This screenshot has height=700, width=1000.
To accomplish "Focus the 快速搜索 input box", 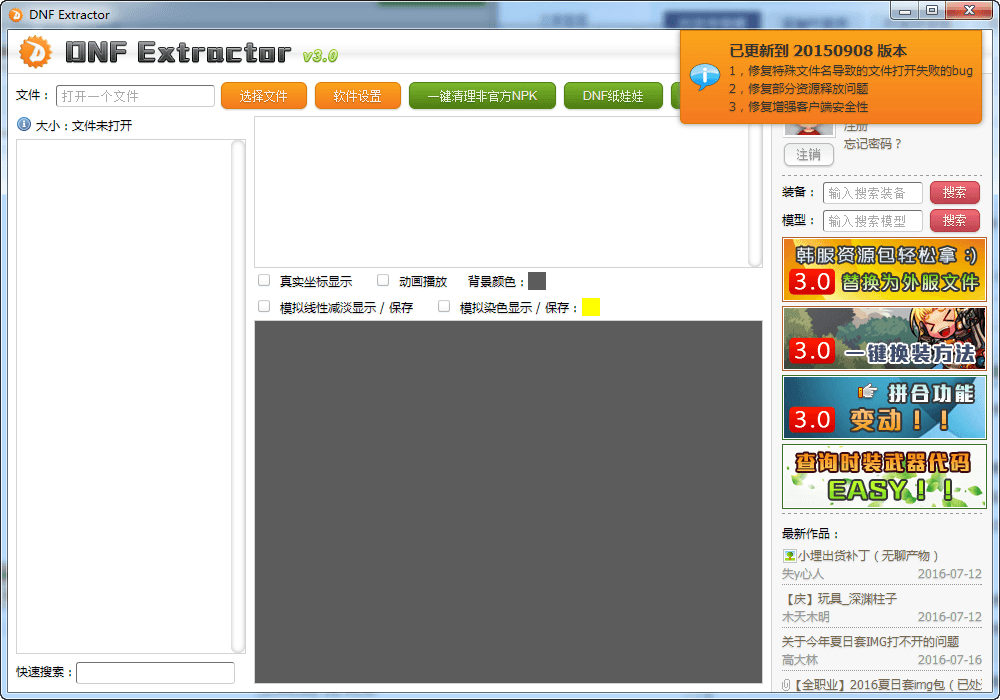I will click(x=156, y=673).
